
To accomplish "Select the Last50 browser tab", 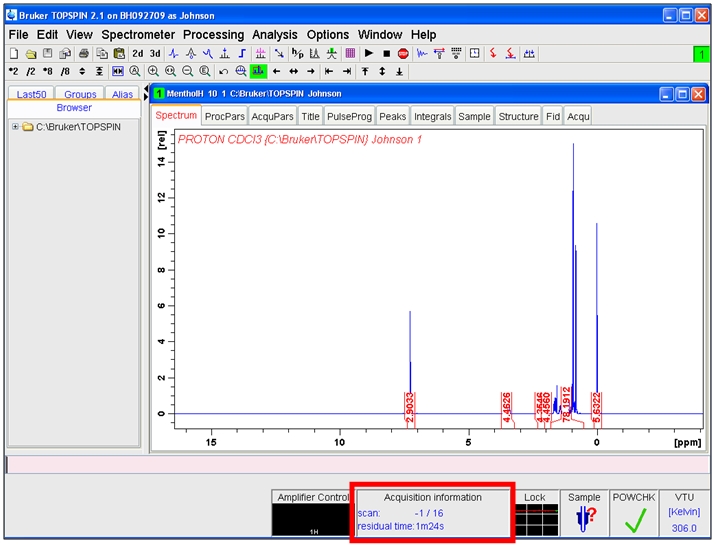I will [31, 94].
